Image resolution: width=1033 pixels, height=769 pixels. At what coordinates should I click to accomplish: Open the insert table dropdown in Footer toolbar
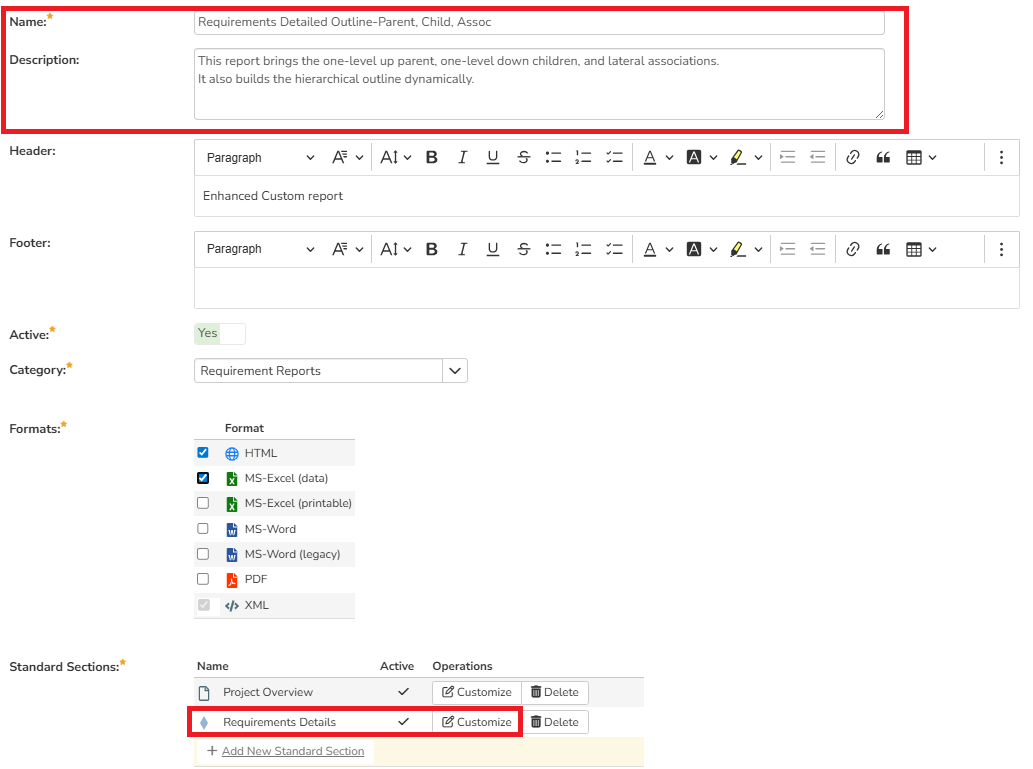pyautogui.click(x=921, y=249)
